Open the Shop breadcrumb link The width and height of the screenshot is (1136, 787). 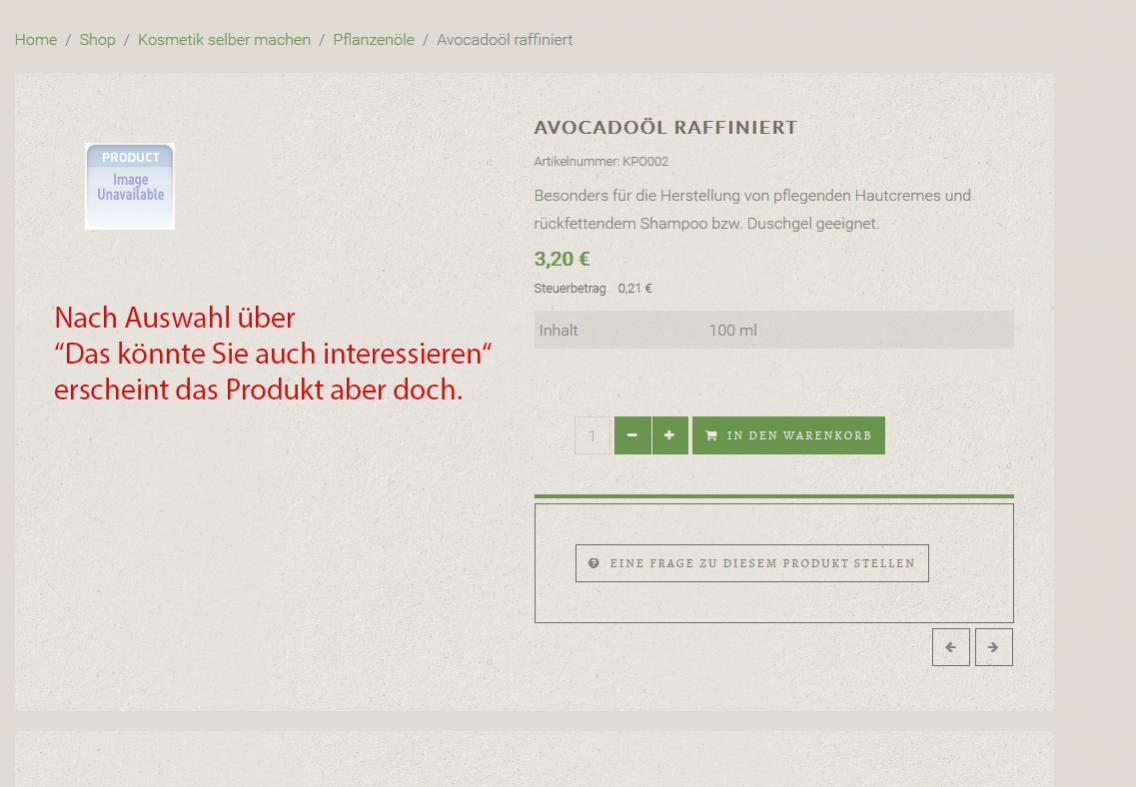click(97, 40)
